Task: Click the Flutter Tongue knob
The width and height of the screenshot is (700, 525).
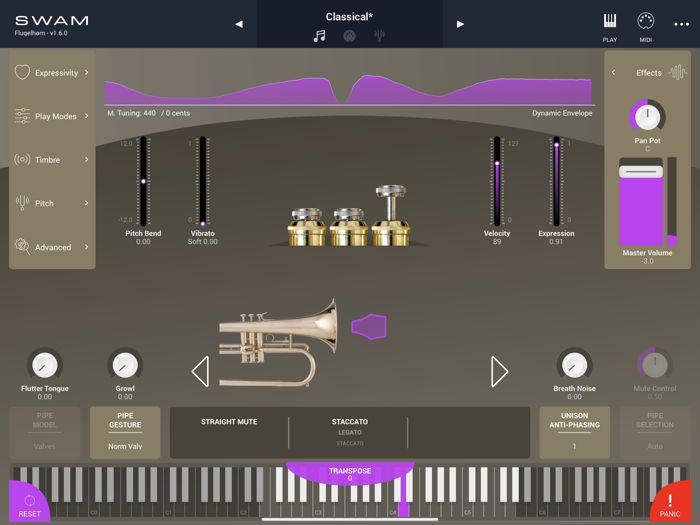Action: click(x=45, y=365)
